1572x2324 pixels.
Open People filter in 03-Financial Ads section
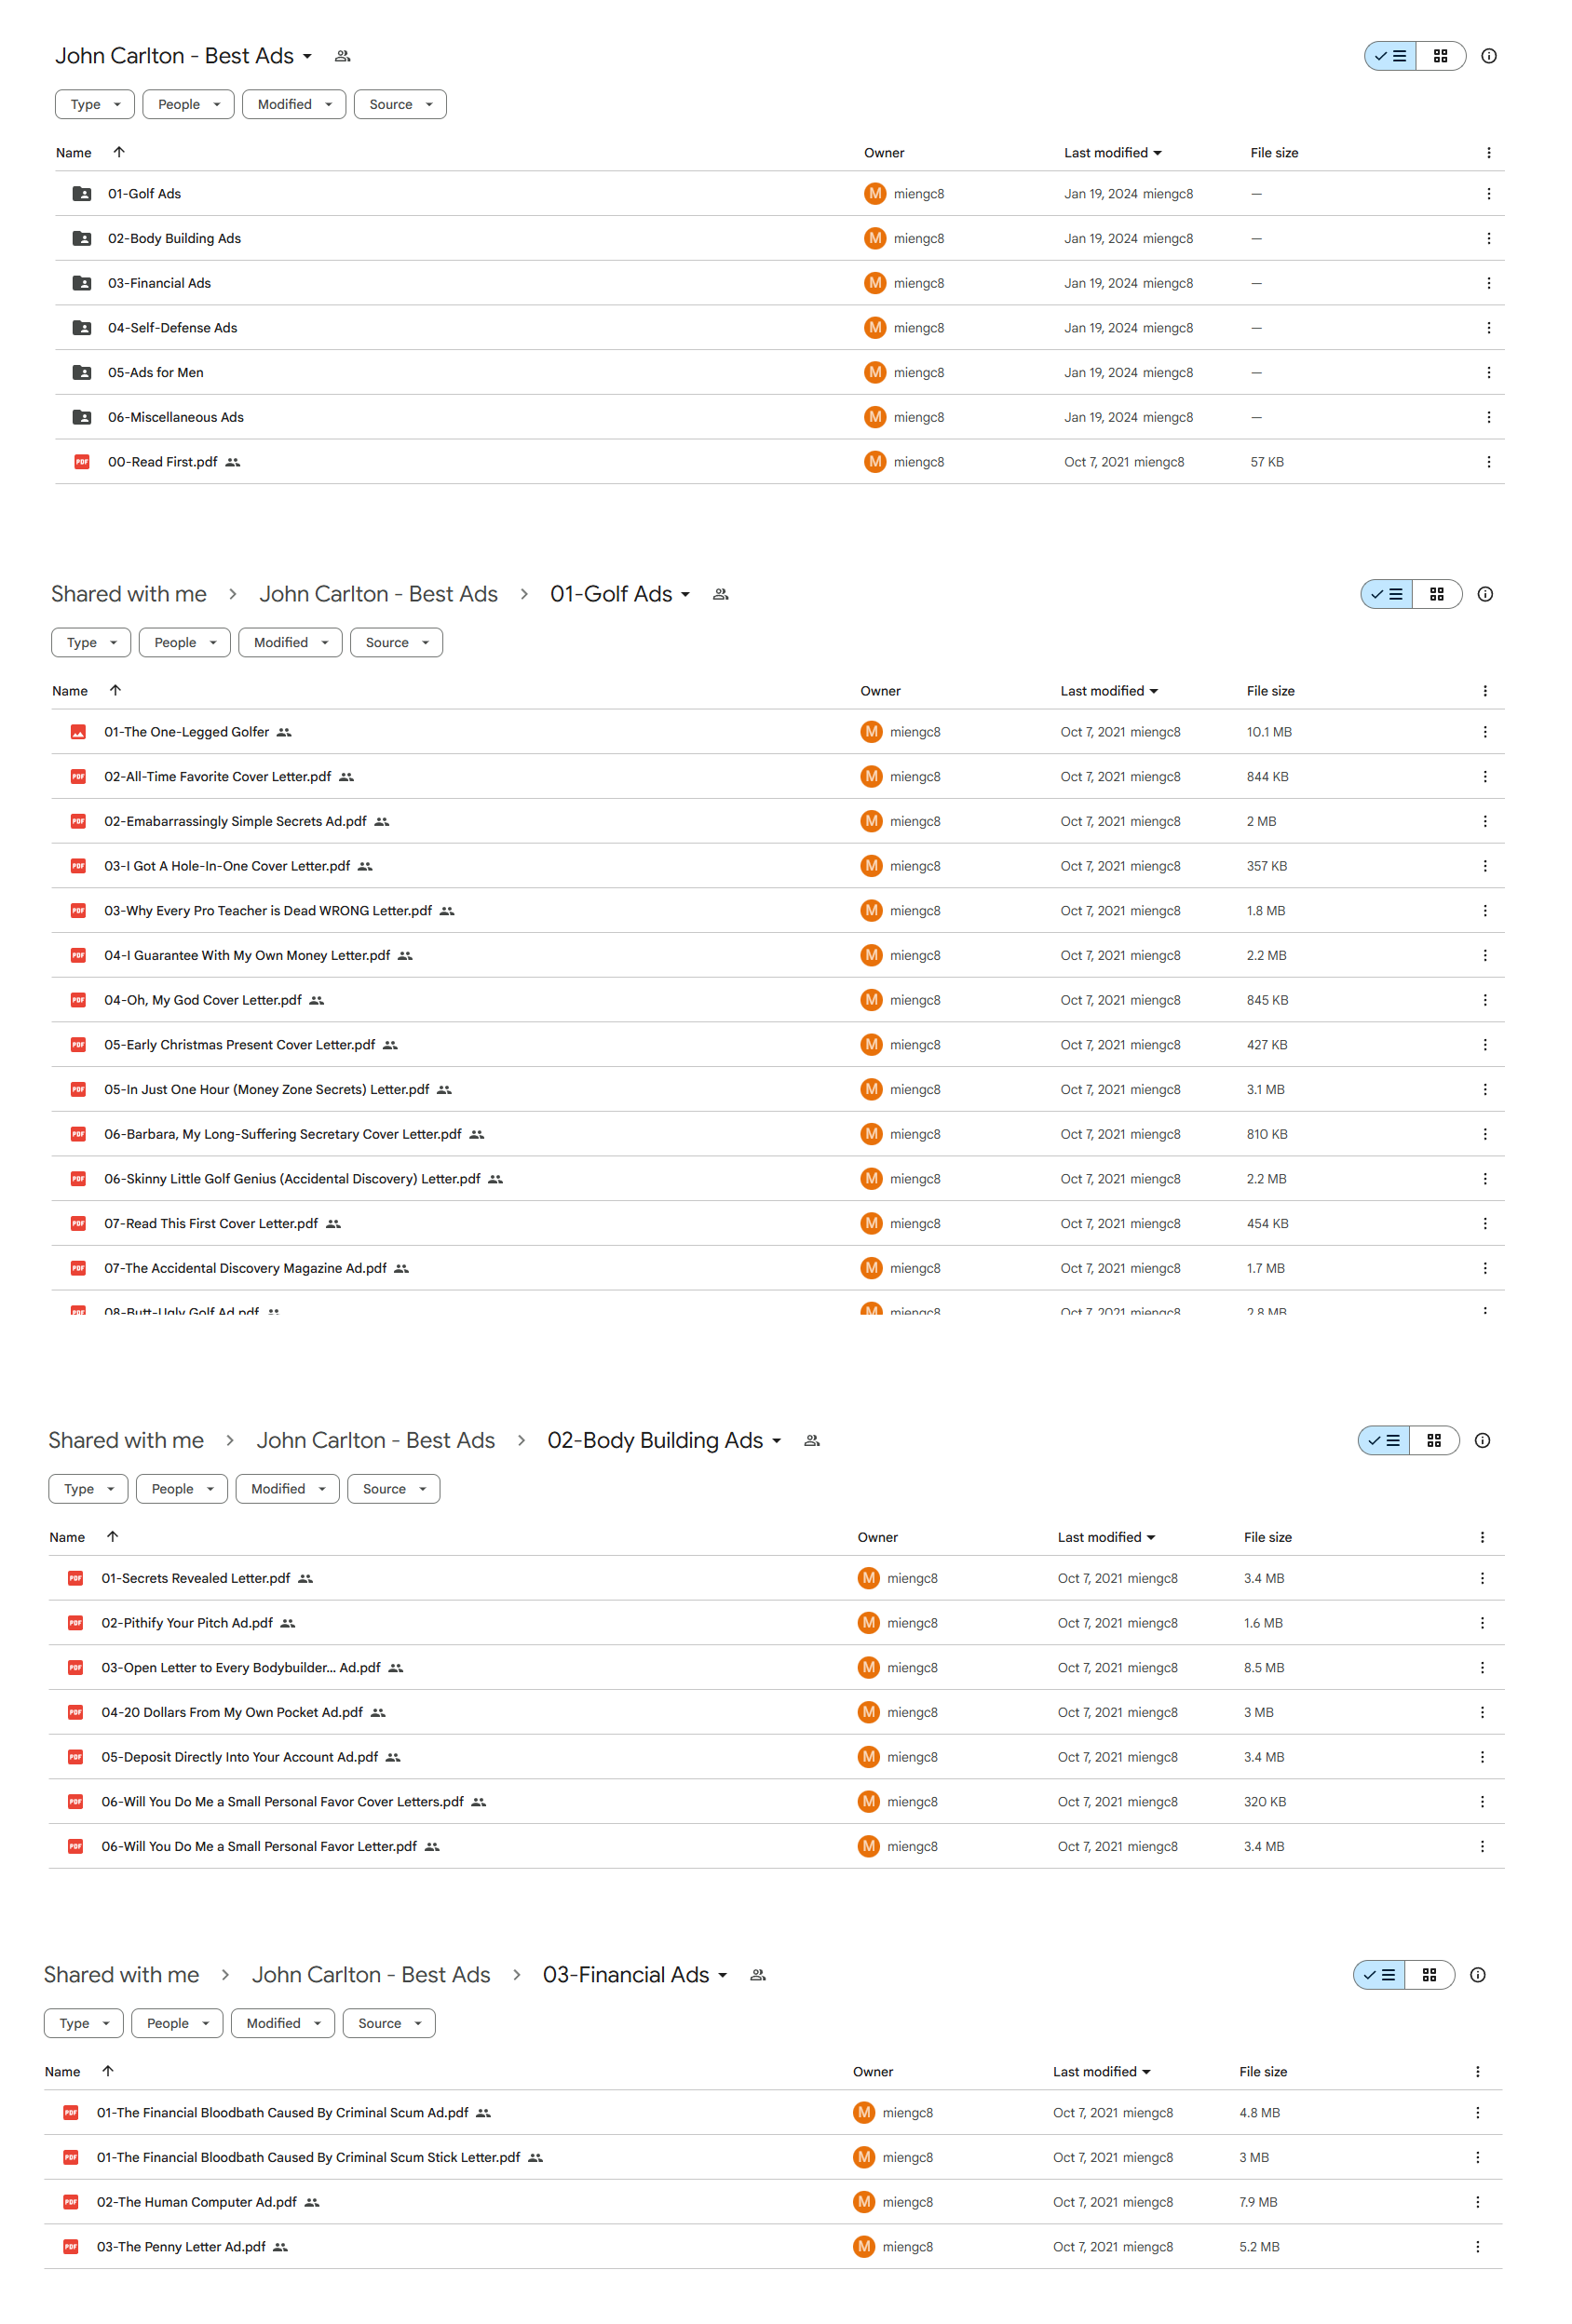coord(177,2023)
